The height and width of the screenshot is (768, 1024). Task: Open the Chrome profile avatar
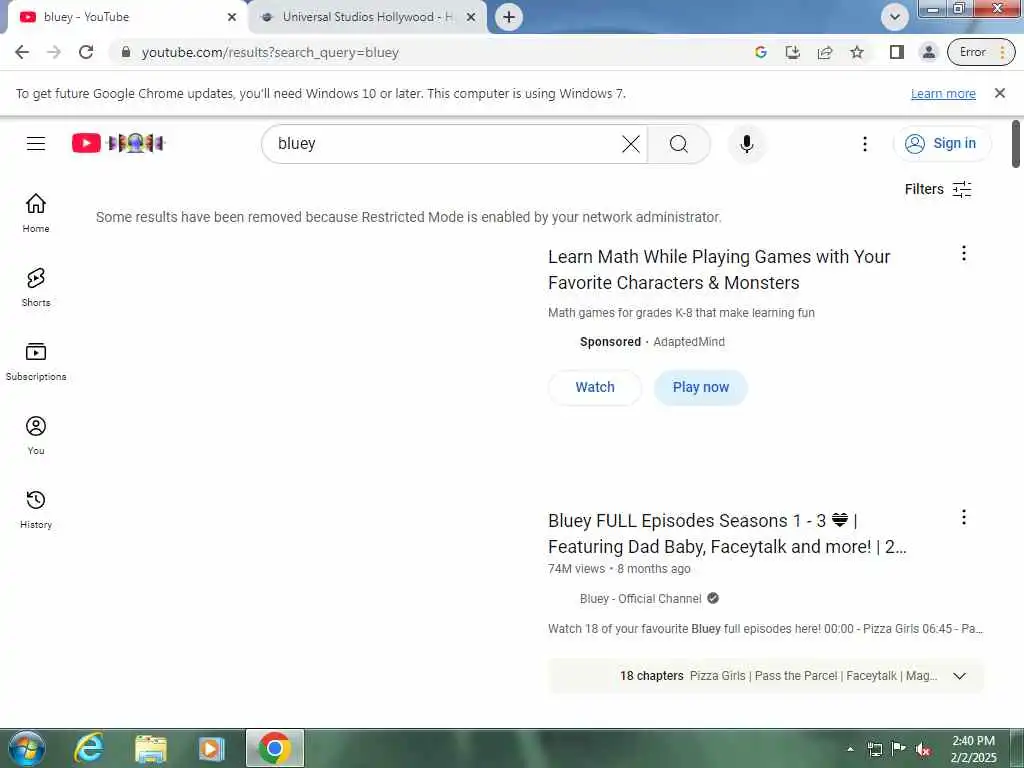929,52
